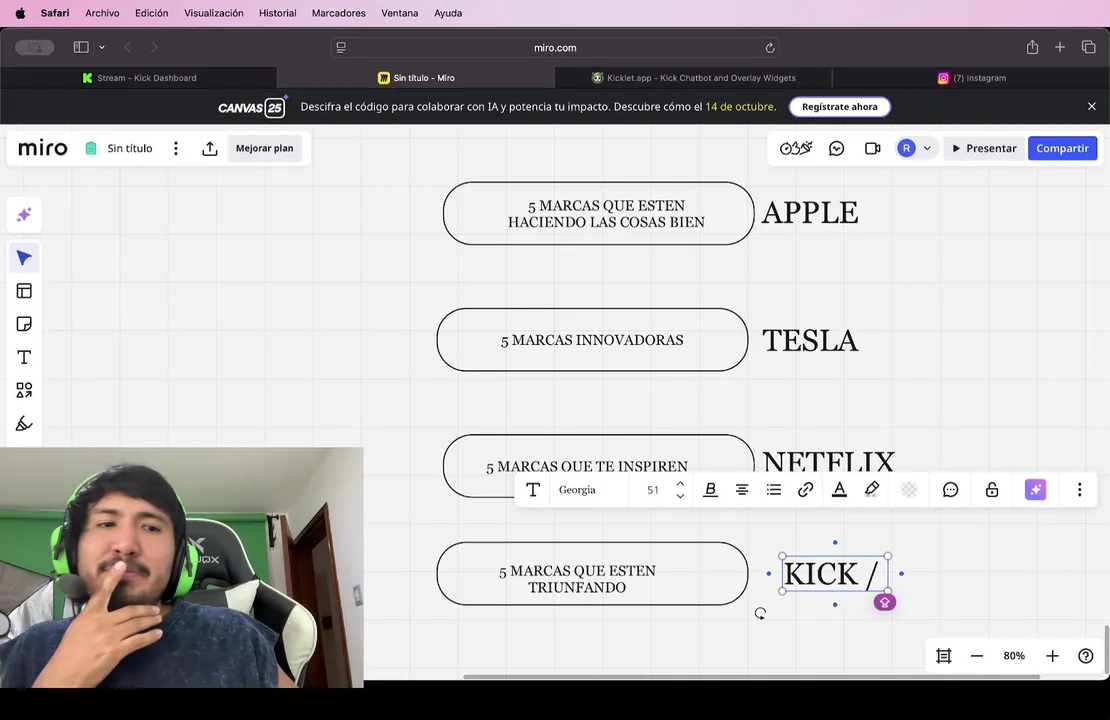1110x720 pixels.
Task: Open the help question mark icon
Action: 1085,656
